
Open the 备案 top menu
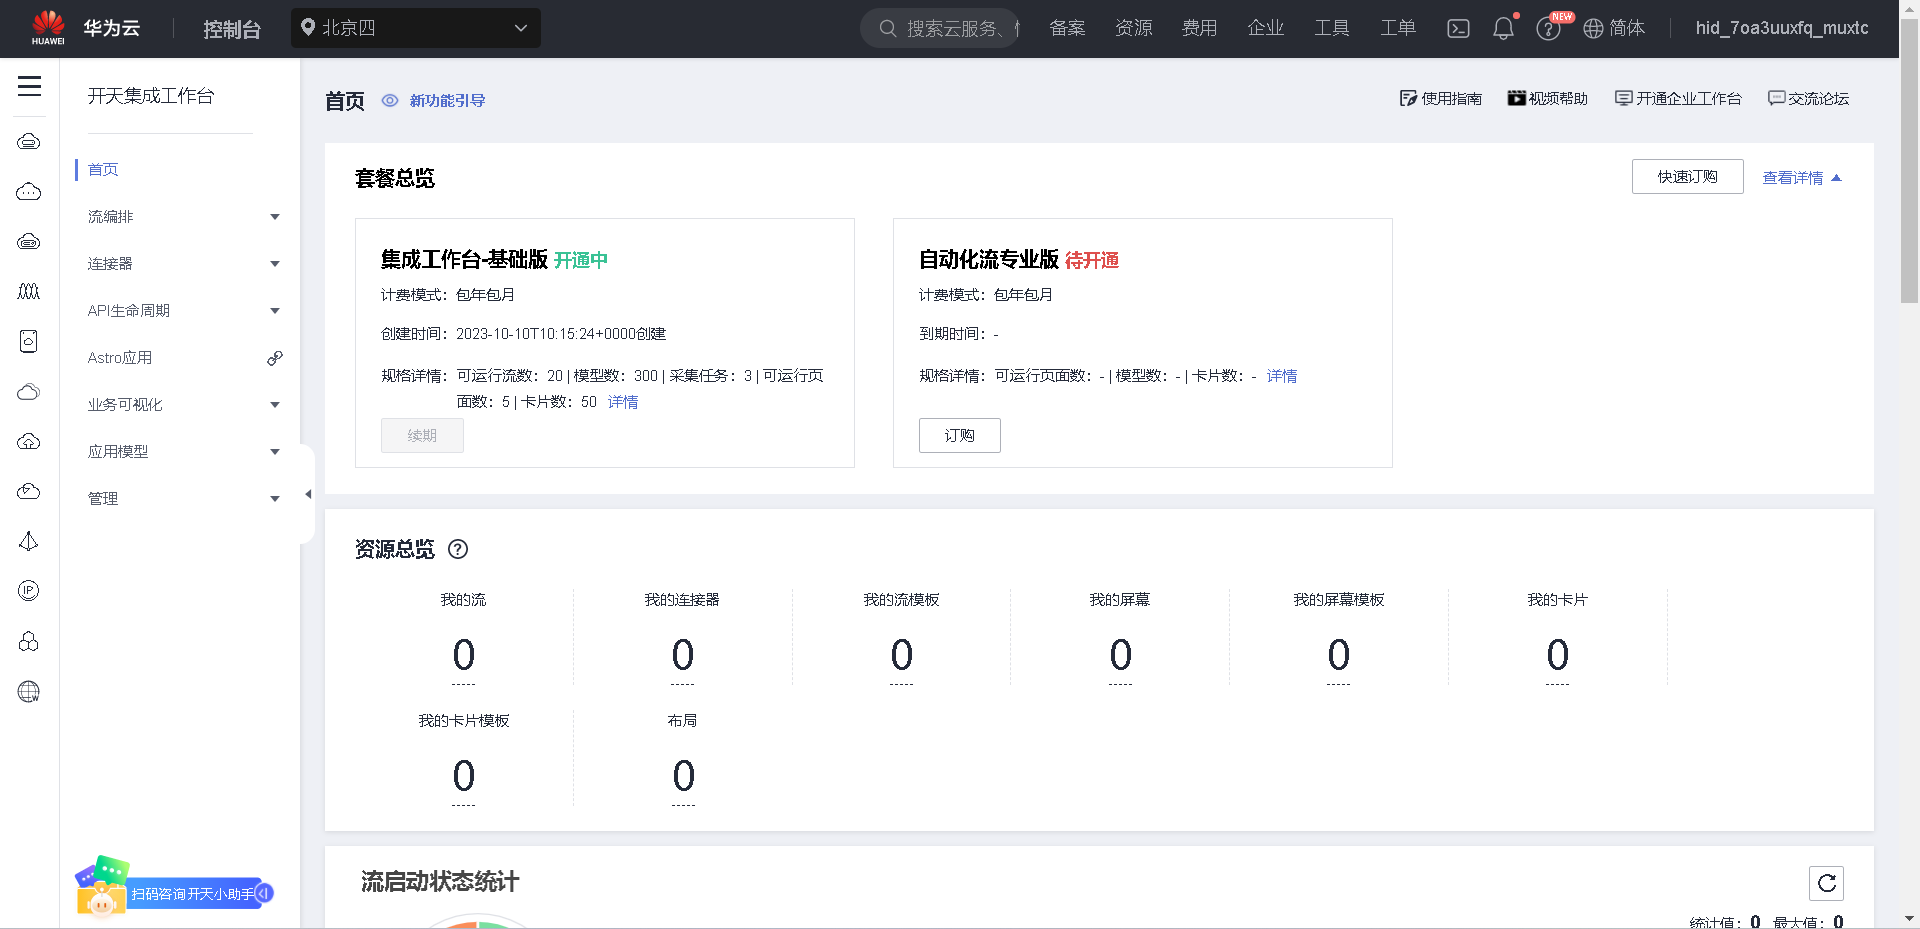[1067, 28]
